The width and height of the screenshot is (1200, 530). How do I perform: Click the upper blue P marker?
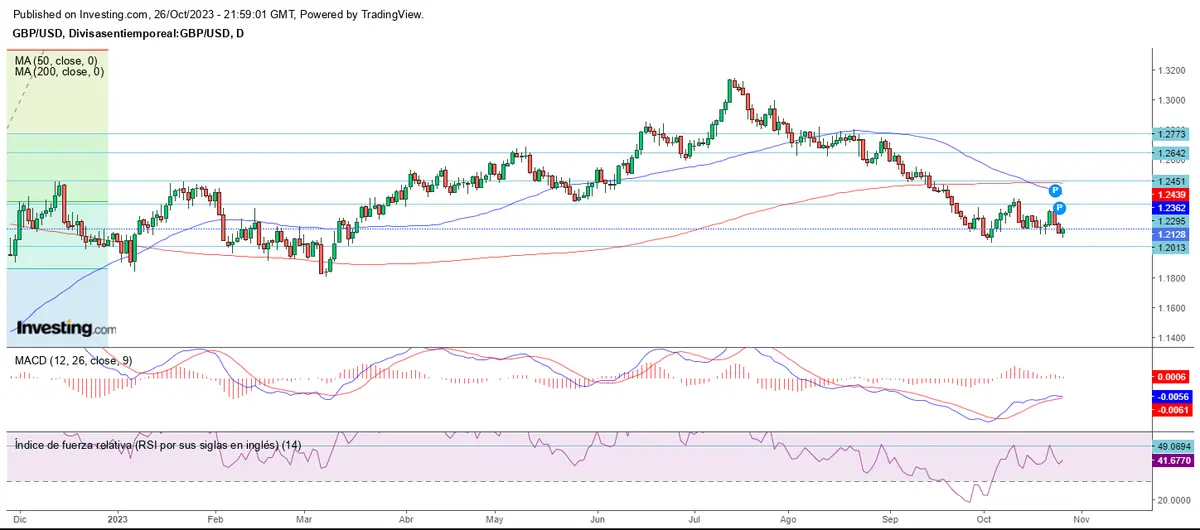[1054, 190]
